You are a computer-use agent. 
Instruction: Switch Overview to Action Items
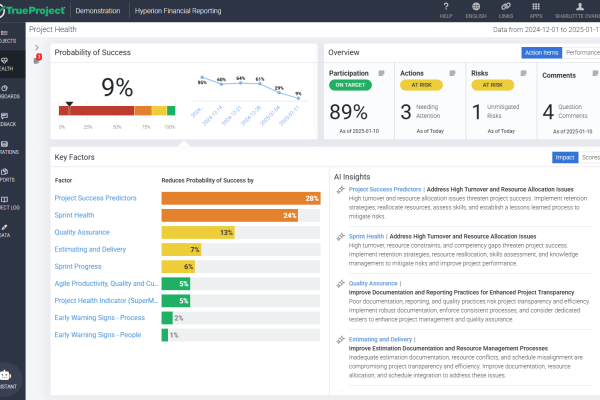point(541,52)
